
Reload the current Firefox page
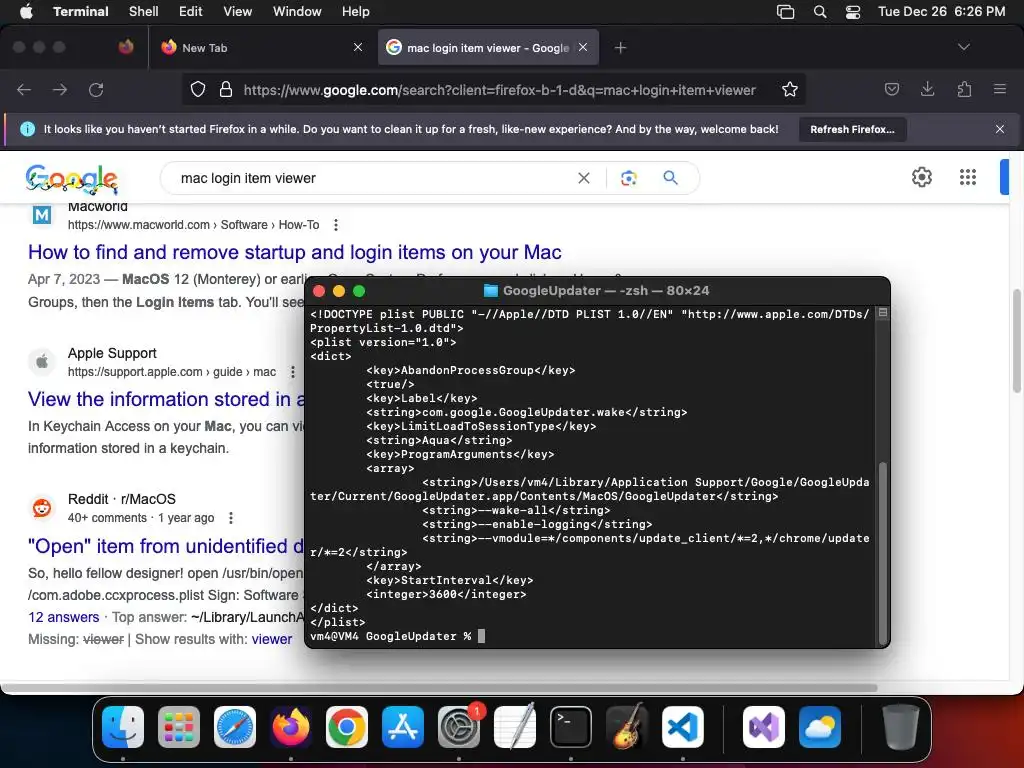pos(96,89)
